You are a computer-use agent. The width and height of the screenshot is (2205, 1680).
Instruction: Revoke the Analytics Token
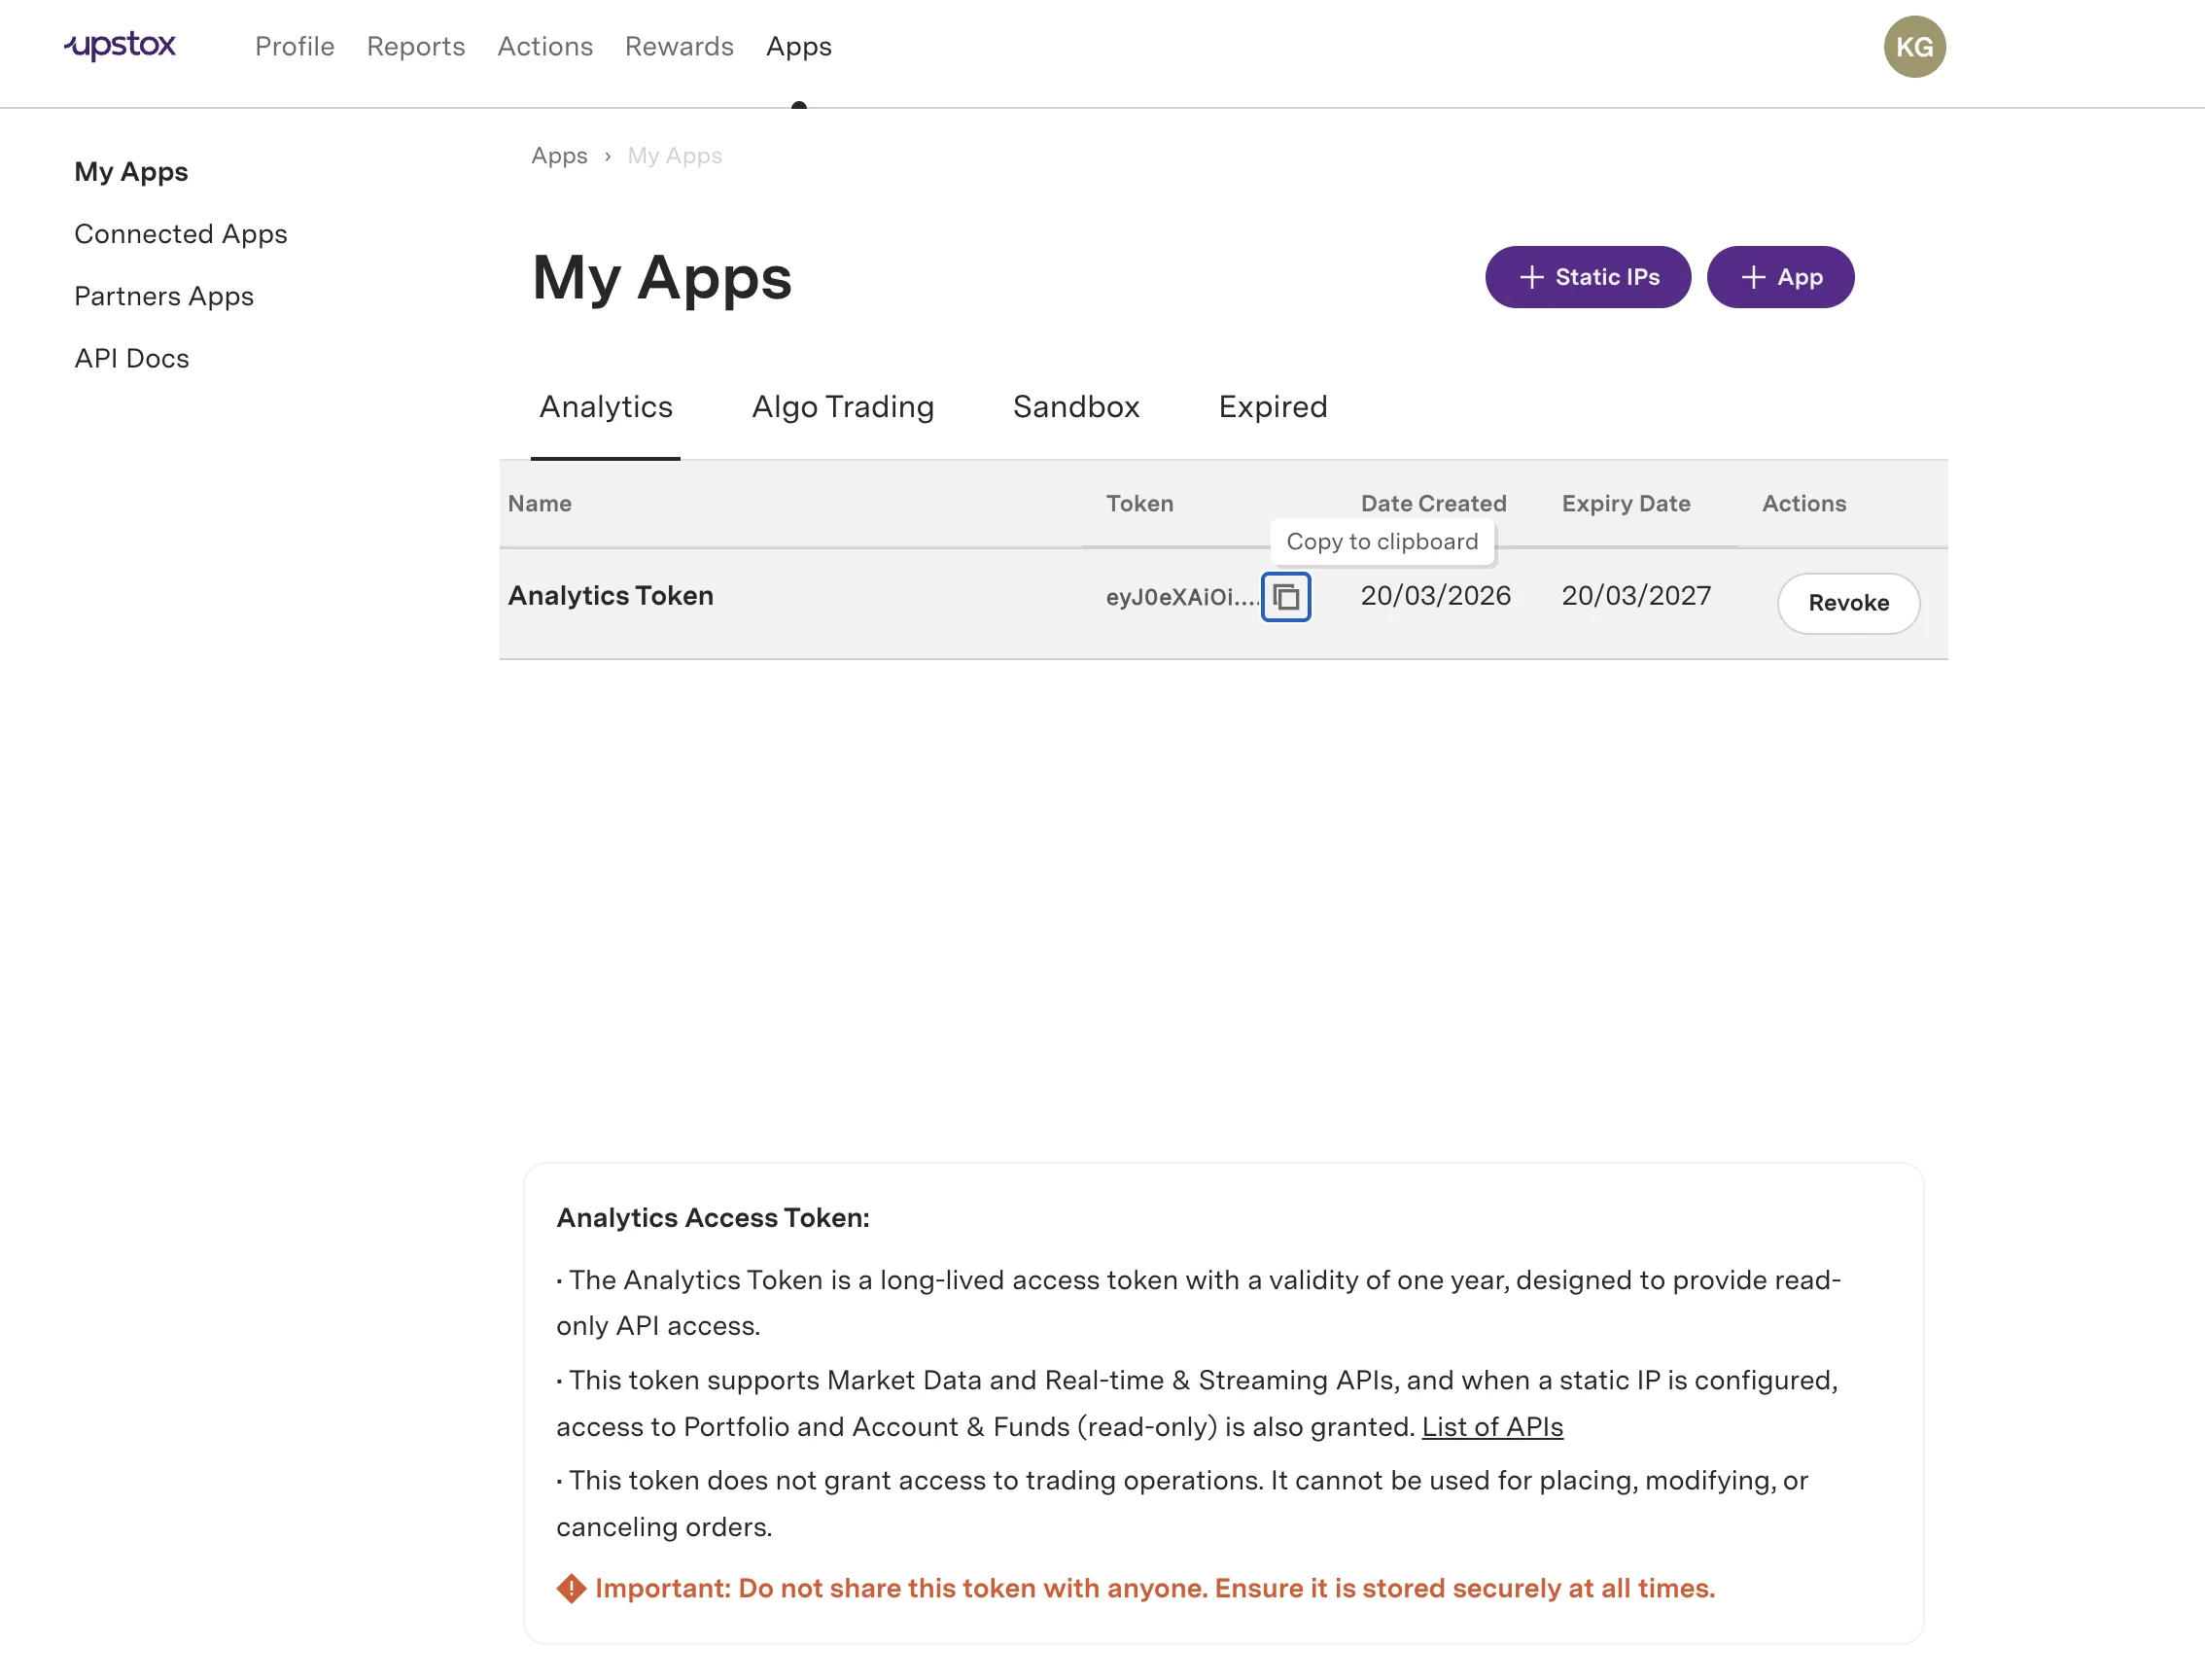[x=1848, y=603]
